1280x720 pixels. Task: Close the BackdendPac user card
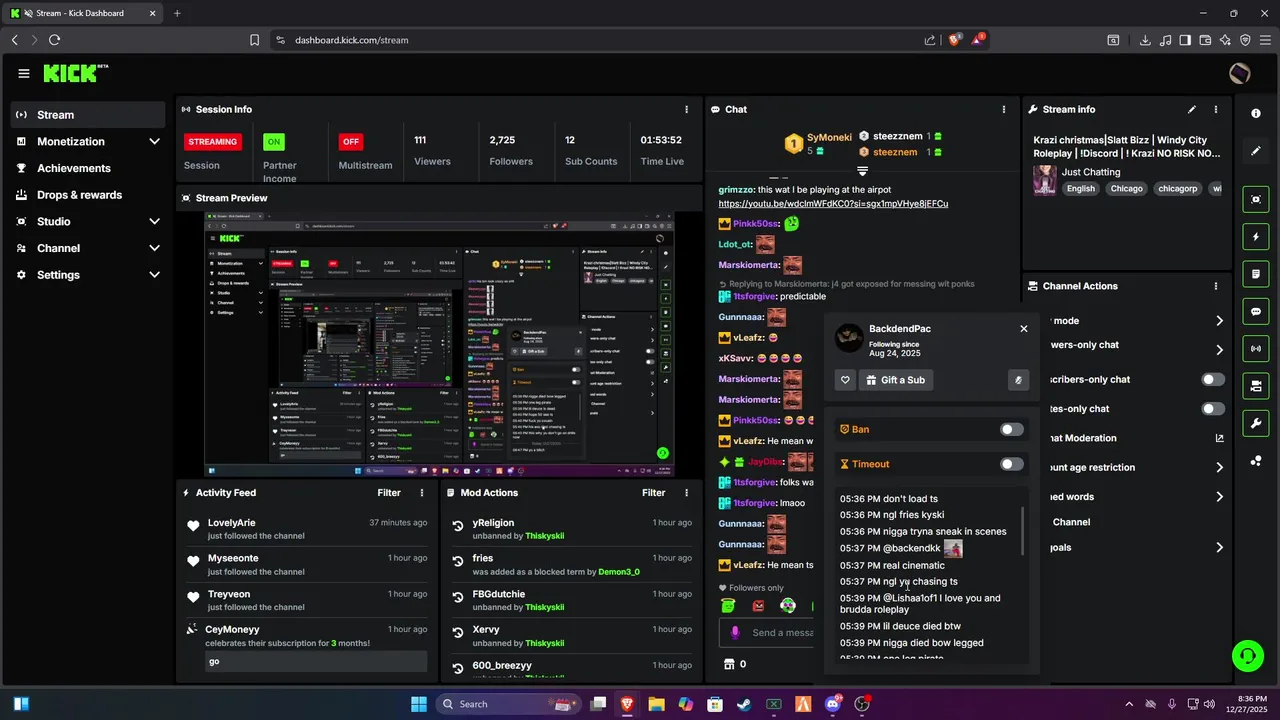coord(1024,329)
